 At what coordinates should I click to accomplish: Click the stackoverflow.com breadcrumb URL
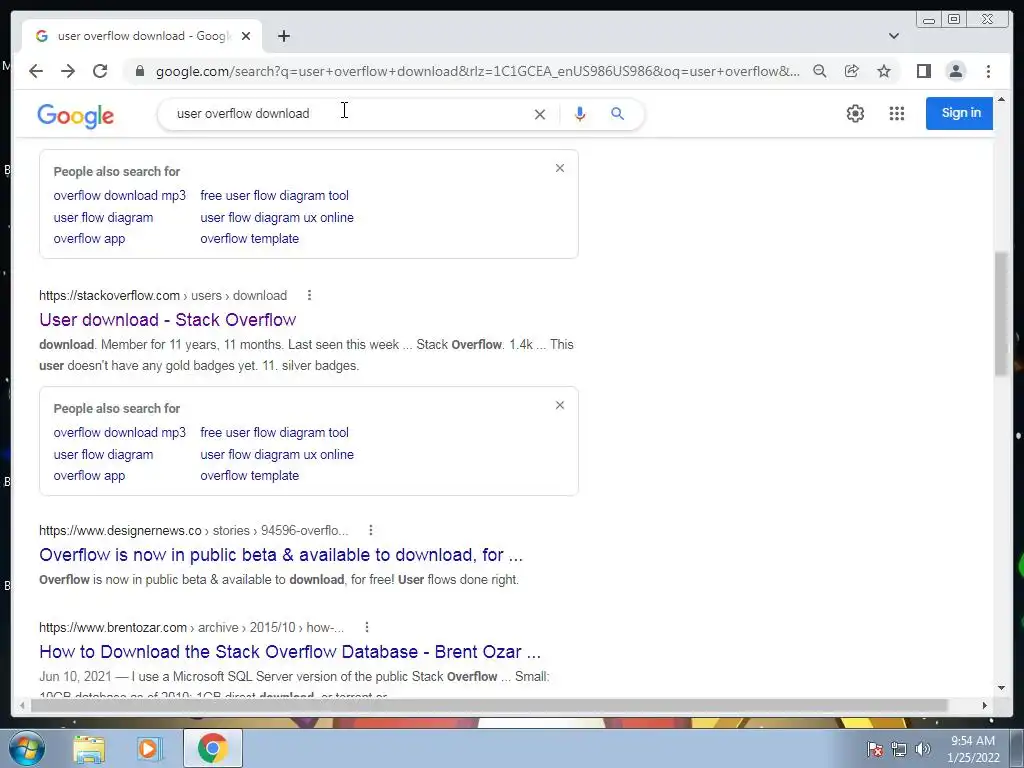pos(163,295)
